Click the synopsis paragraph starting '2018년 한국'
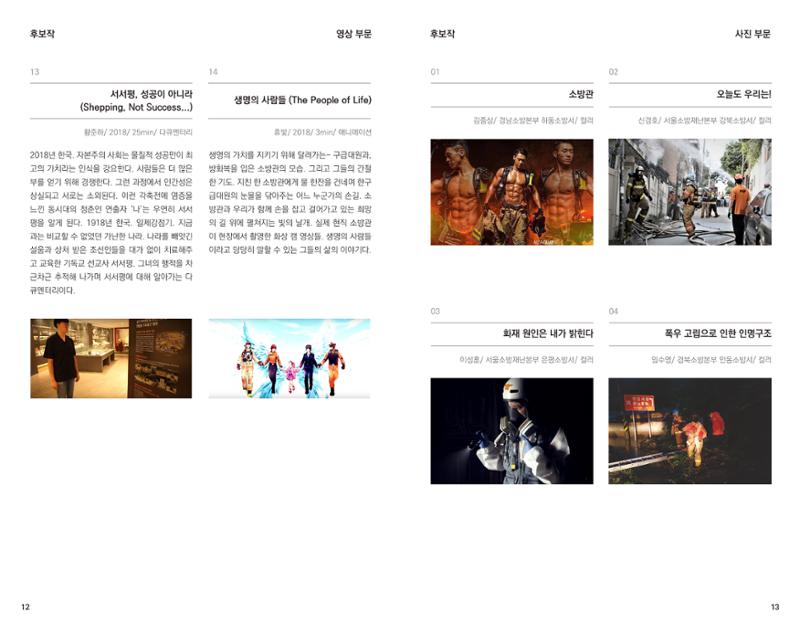This screenshot has height=634, width=800. 111,223
